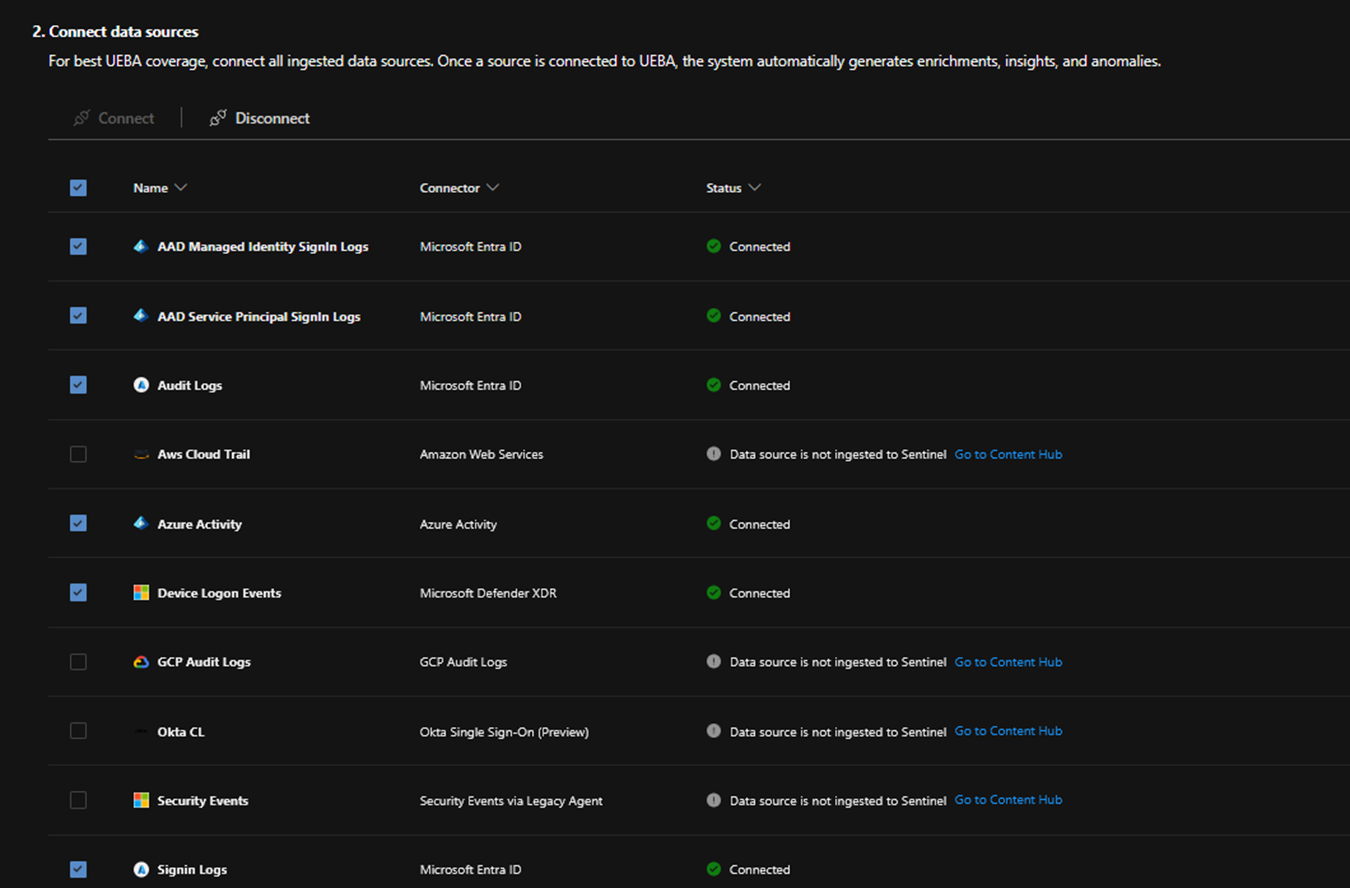Check the Okta CL checkbox
Viewport: 1350px width, 888px height.
[78, 731]
